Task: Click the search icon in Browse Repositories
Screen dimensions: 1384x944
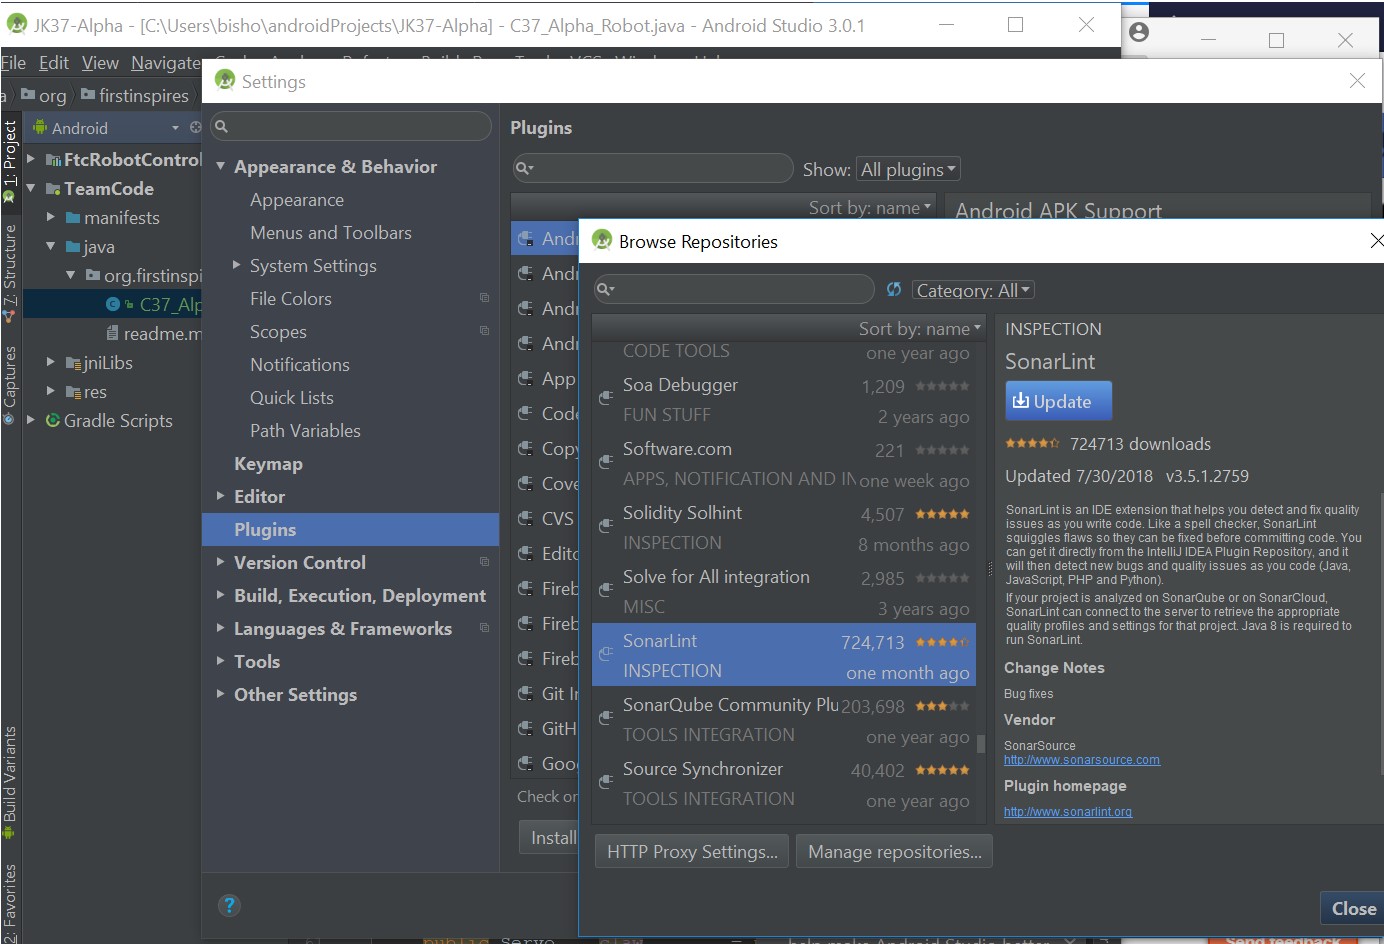Action: point(605,290)
